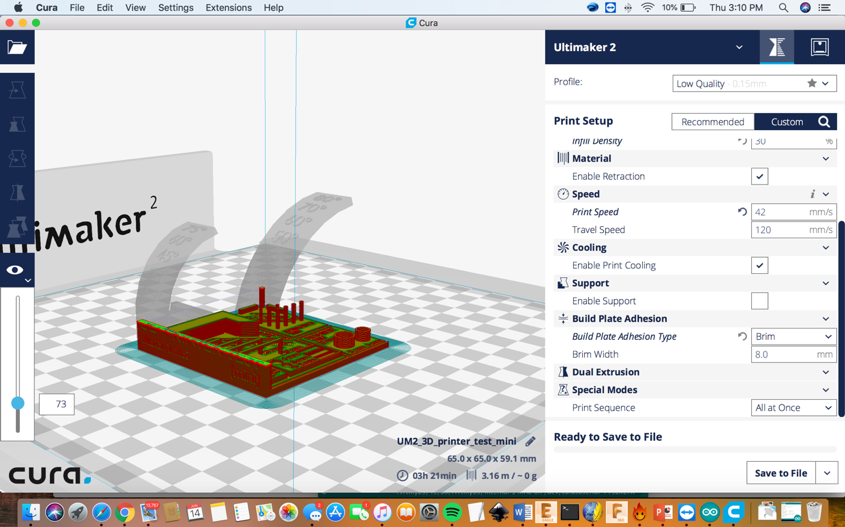Open the Help menu
The image size is (845, 527).
(273, 8)
